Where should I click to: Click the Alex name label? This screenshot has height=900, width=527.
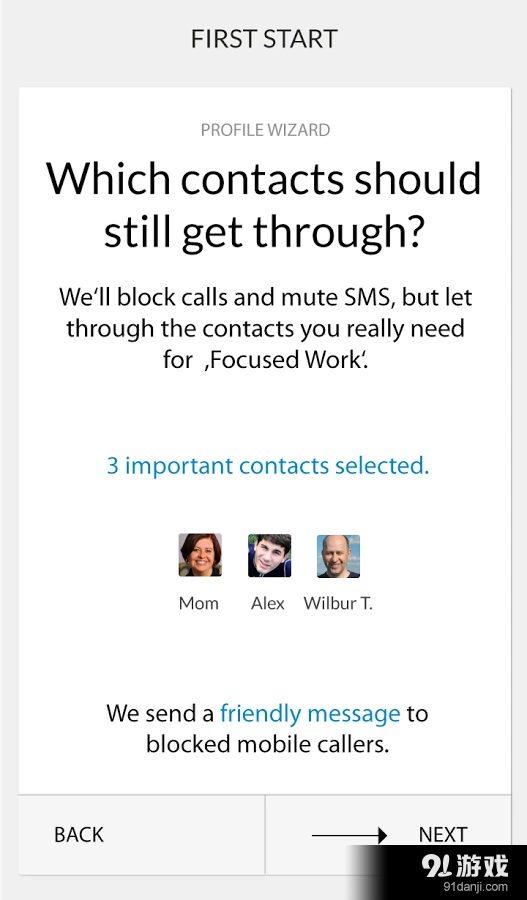(268, 603)
